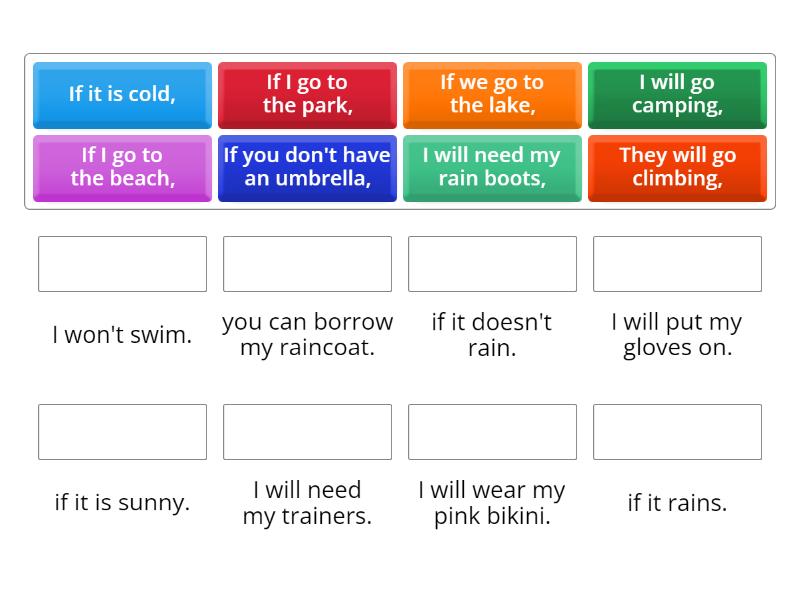The width and height of the screenshot is (800, 600).
Task: Select the empty slot above "I will put my gloves on."
Action: [x=677, y=264]
